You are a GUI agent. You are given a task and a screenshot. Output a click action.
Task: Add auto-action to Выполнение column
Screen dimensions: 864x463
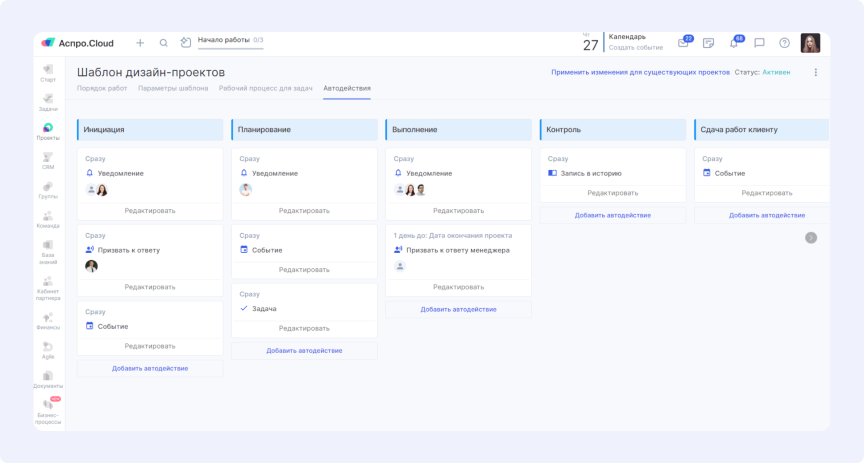pos(458,309)
